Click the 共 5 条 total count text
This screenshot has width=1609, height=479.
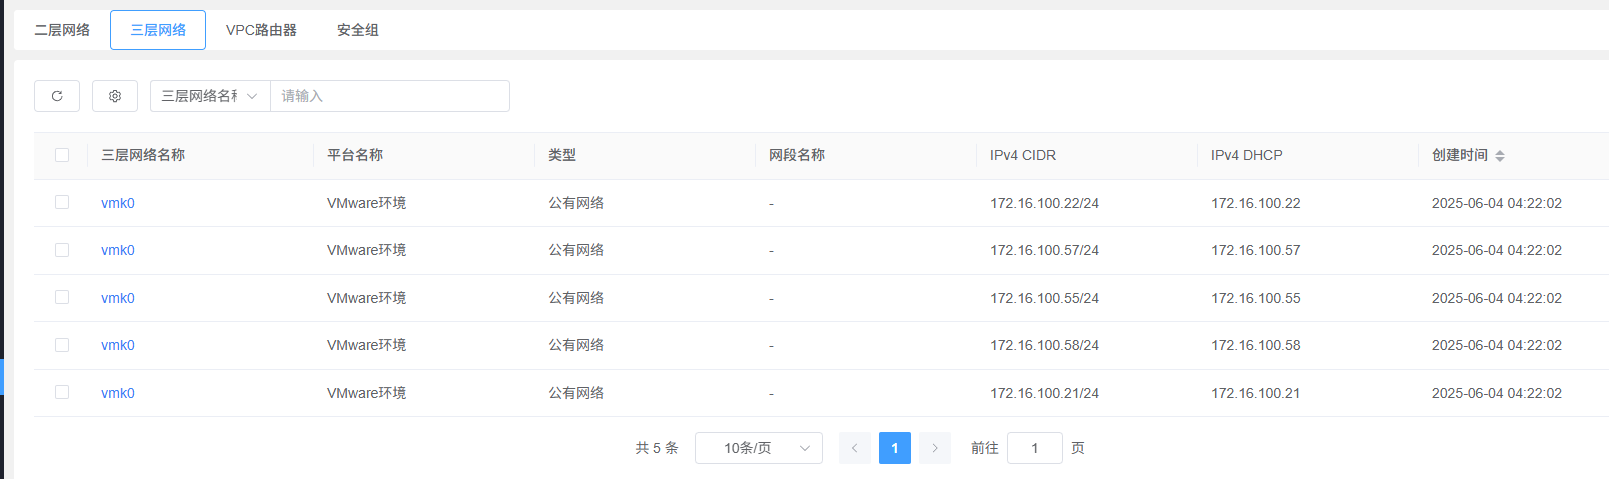(x=657, y=448)
